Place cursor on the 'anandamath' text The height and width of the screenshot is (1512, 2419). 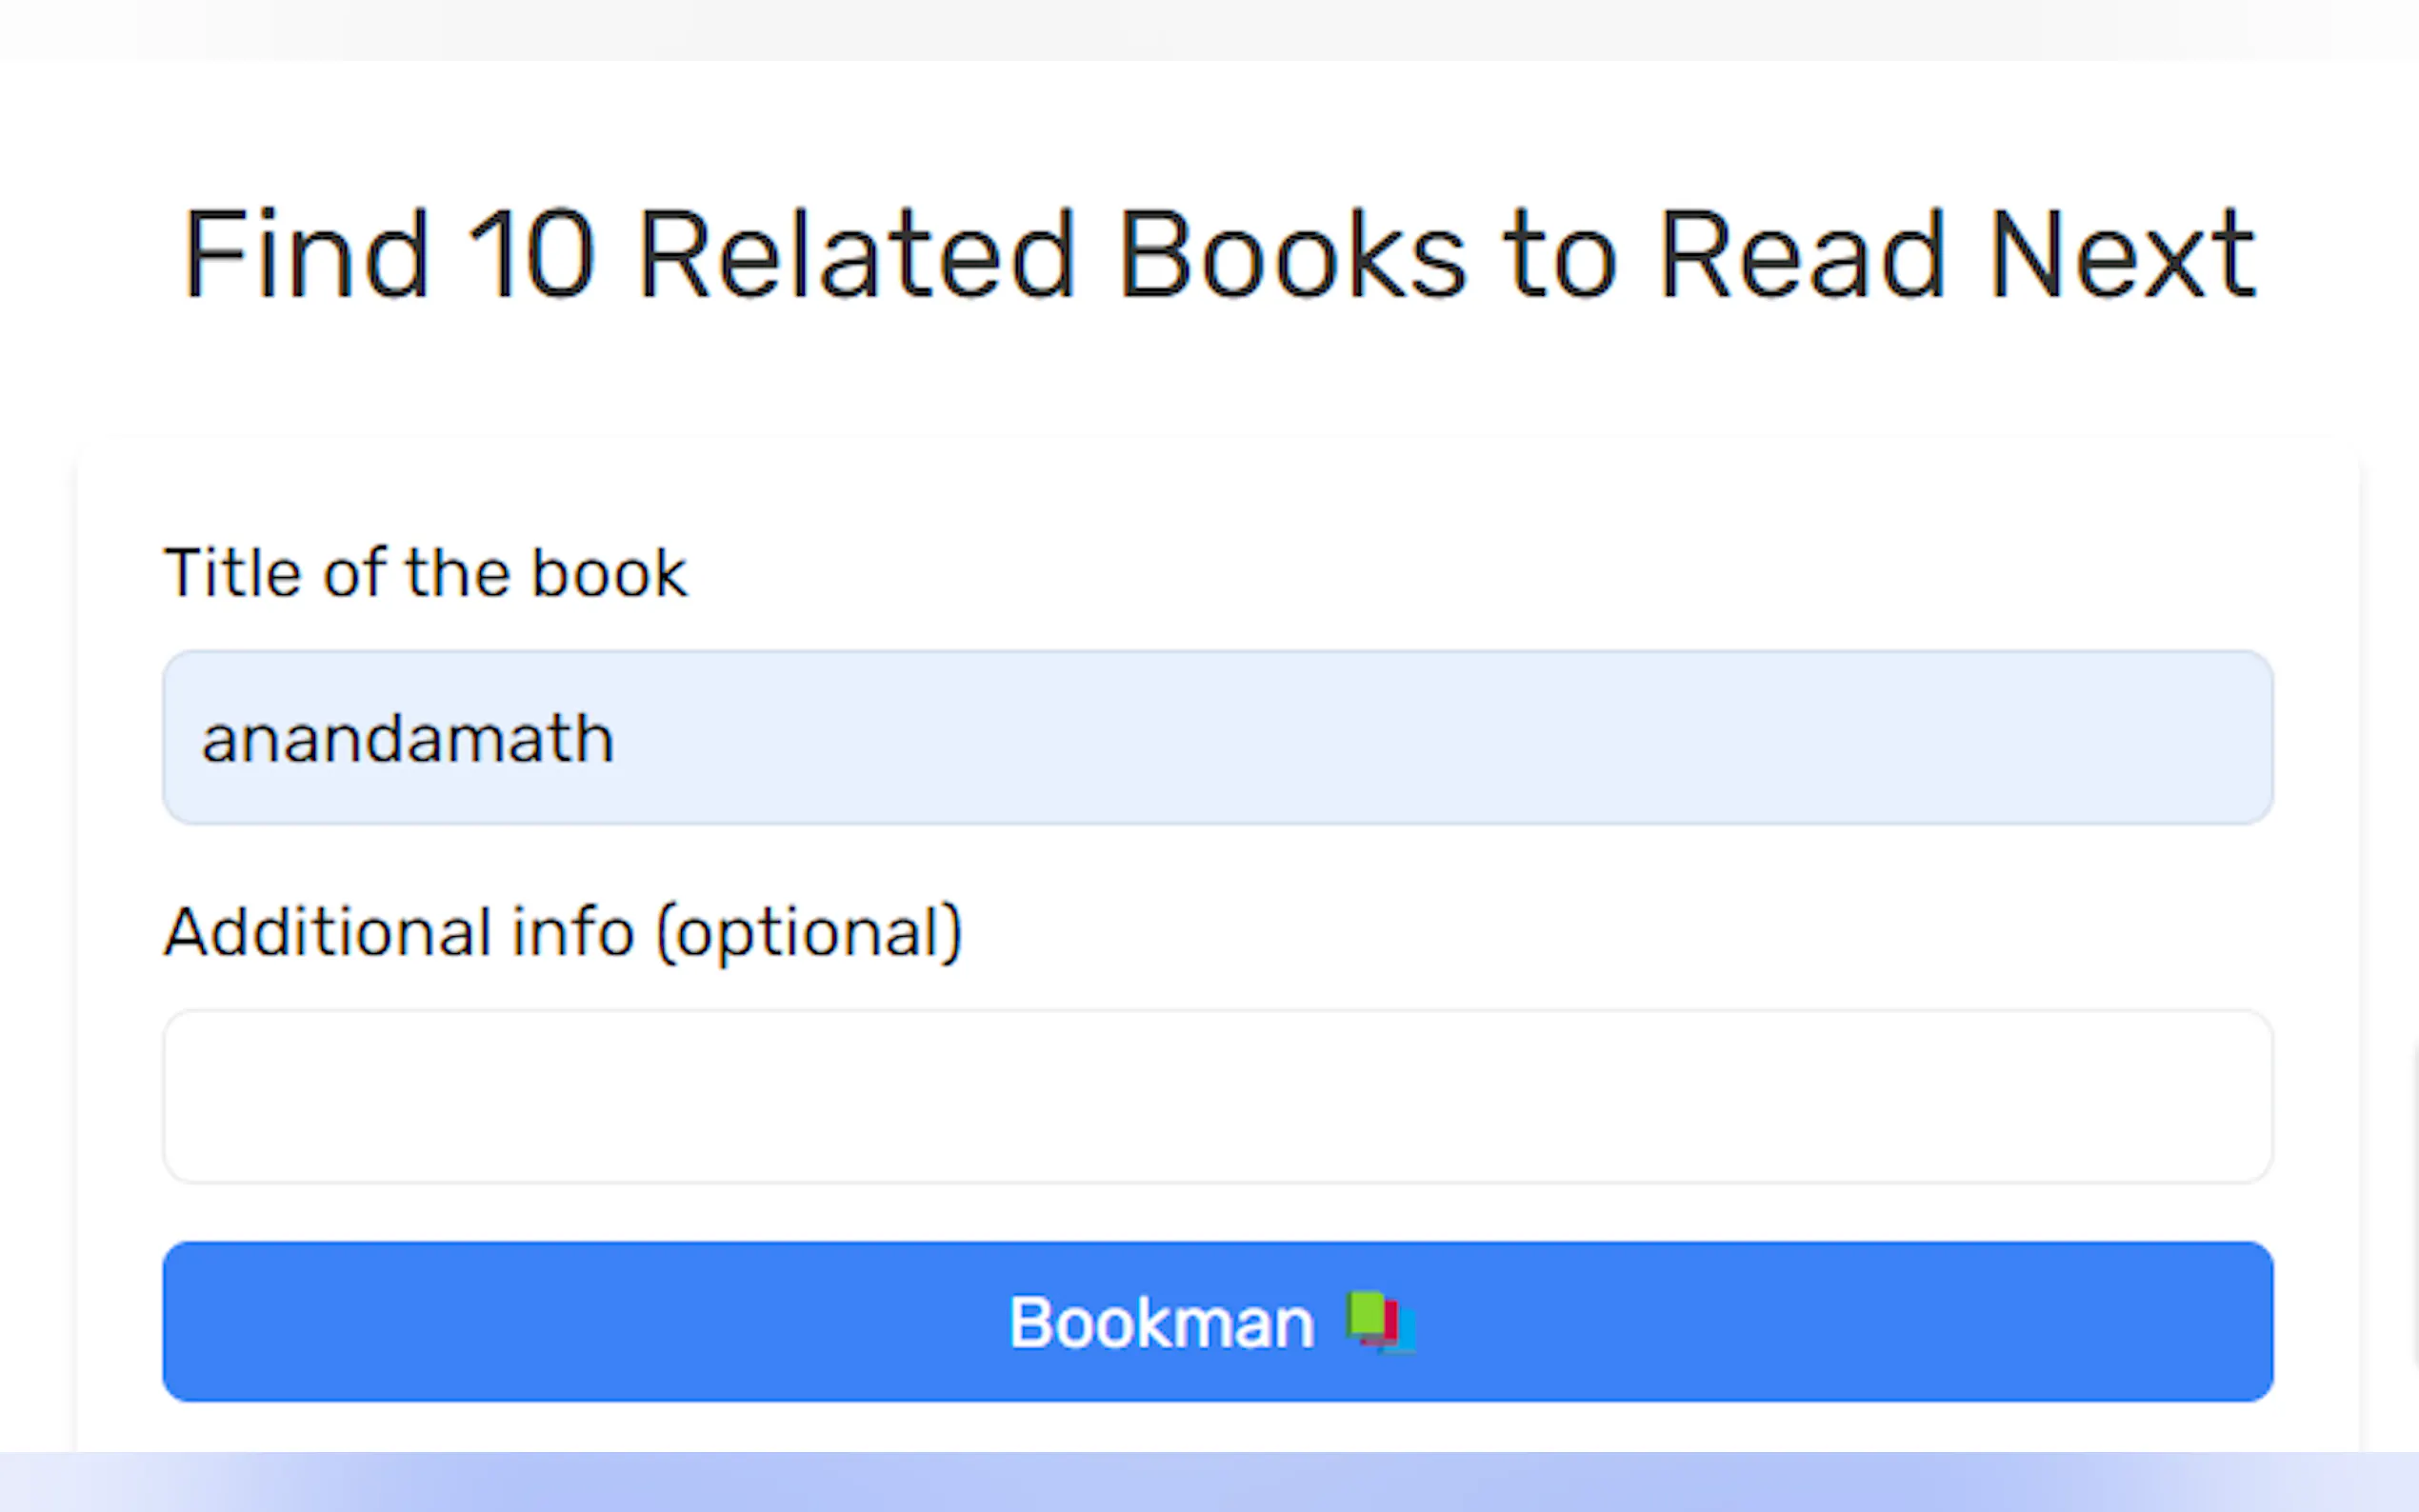(x=407, y=739)
